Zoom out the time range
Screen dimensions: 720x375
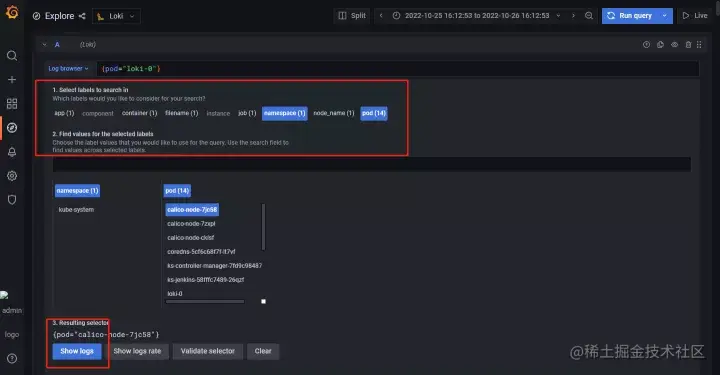[x=589, y=16]
